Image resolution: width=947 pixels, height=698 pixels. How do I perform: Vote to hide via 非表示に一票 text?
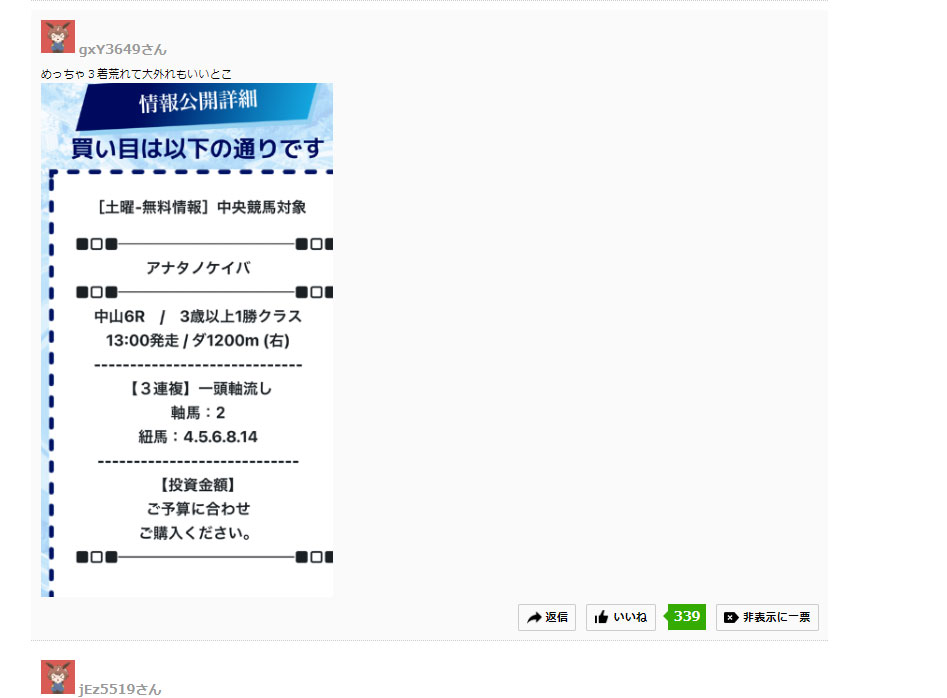(x=776, y=618)
